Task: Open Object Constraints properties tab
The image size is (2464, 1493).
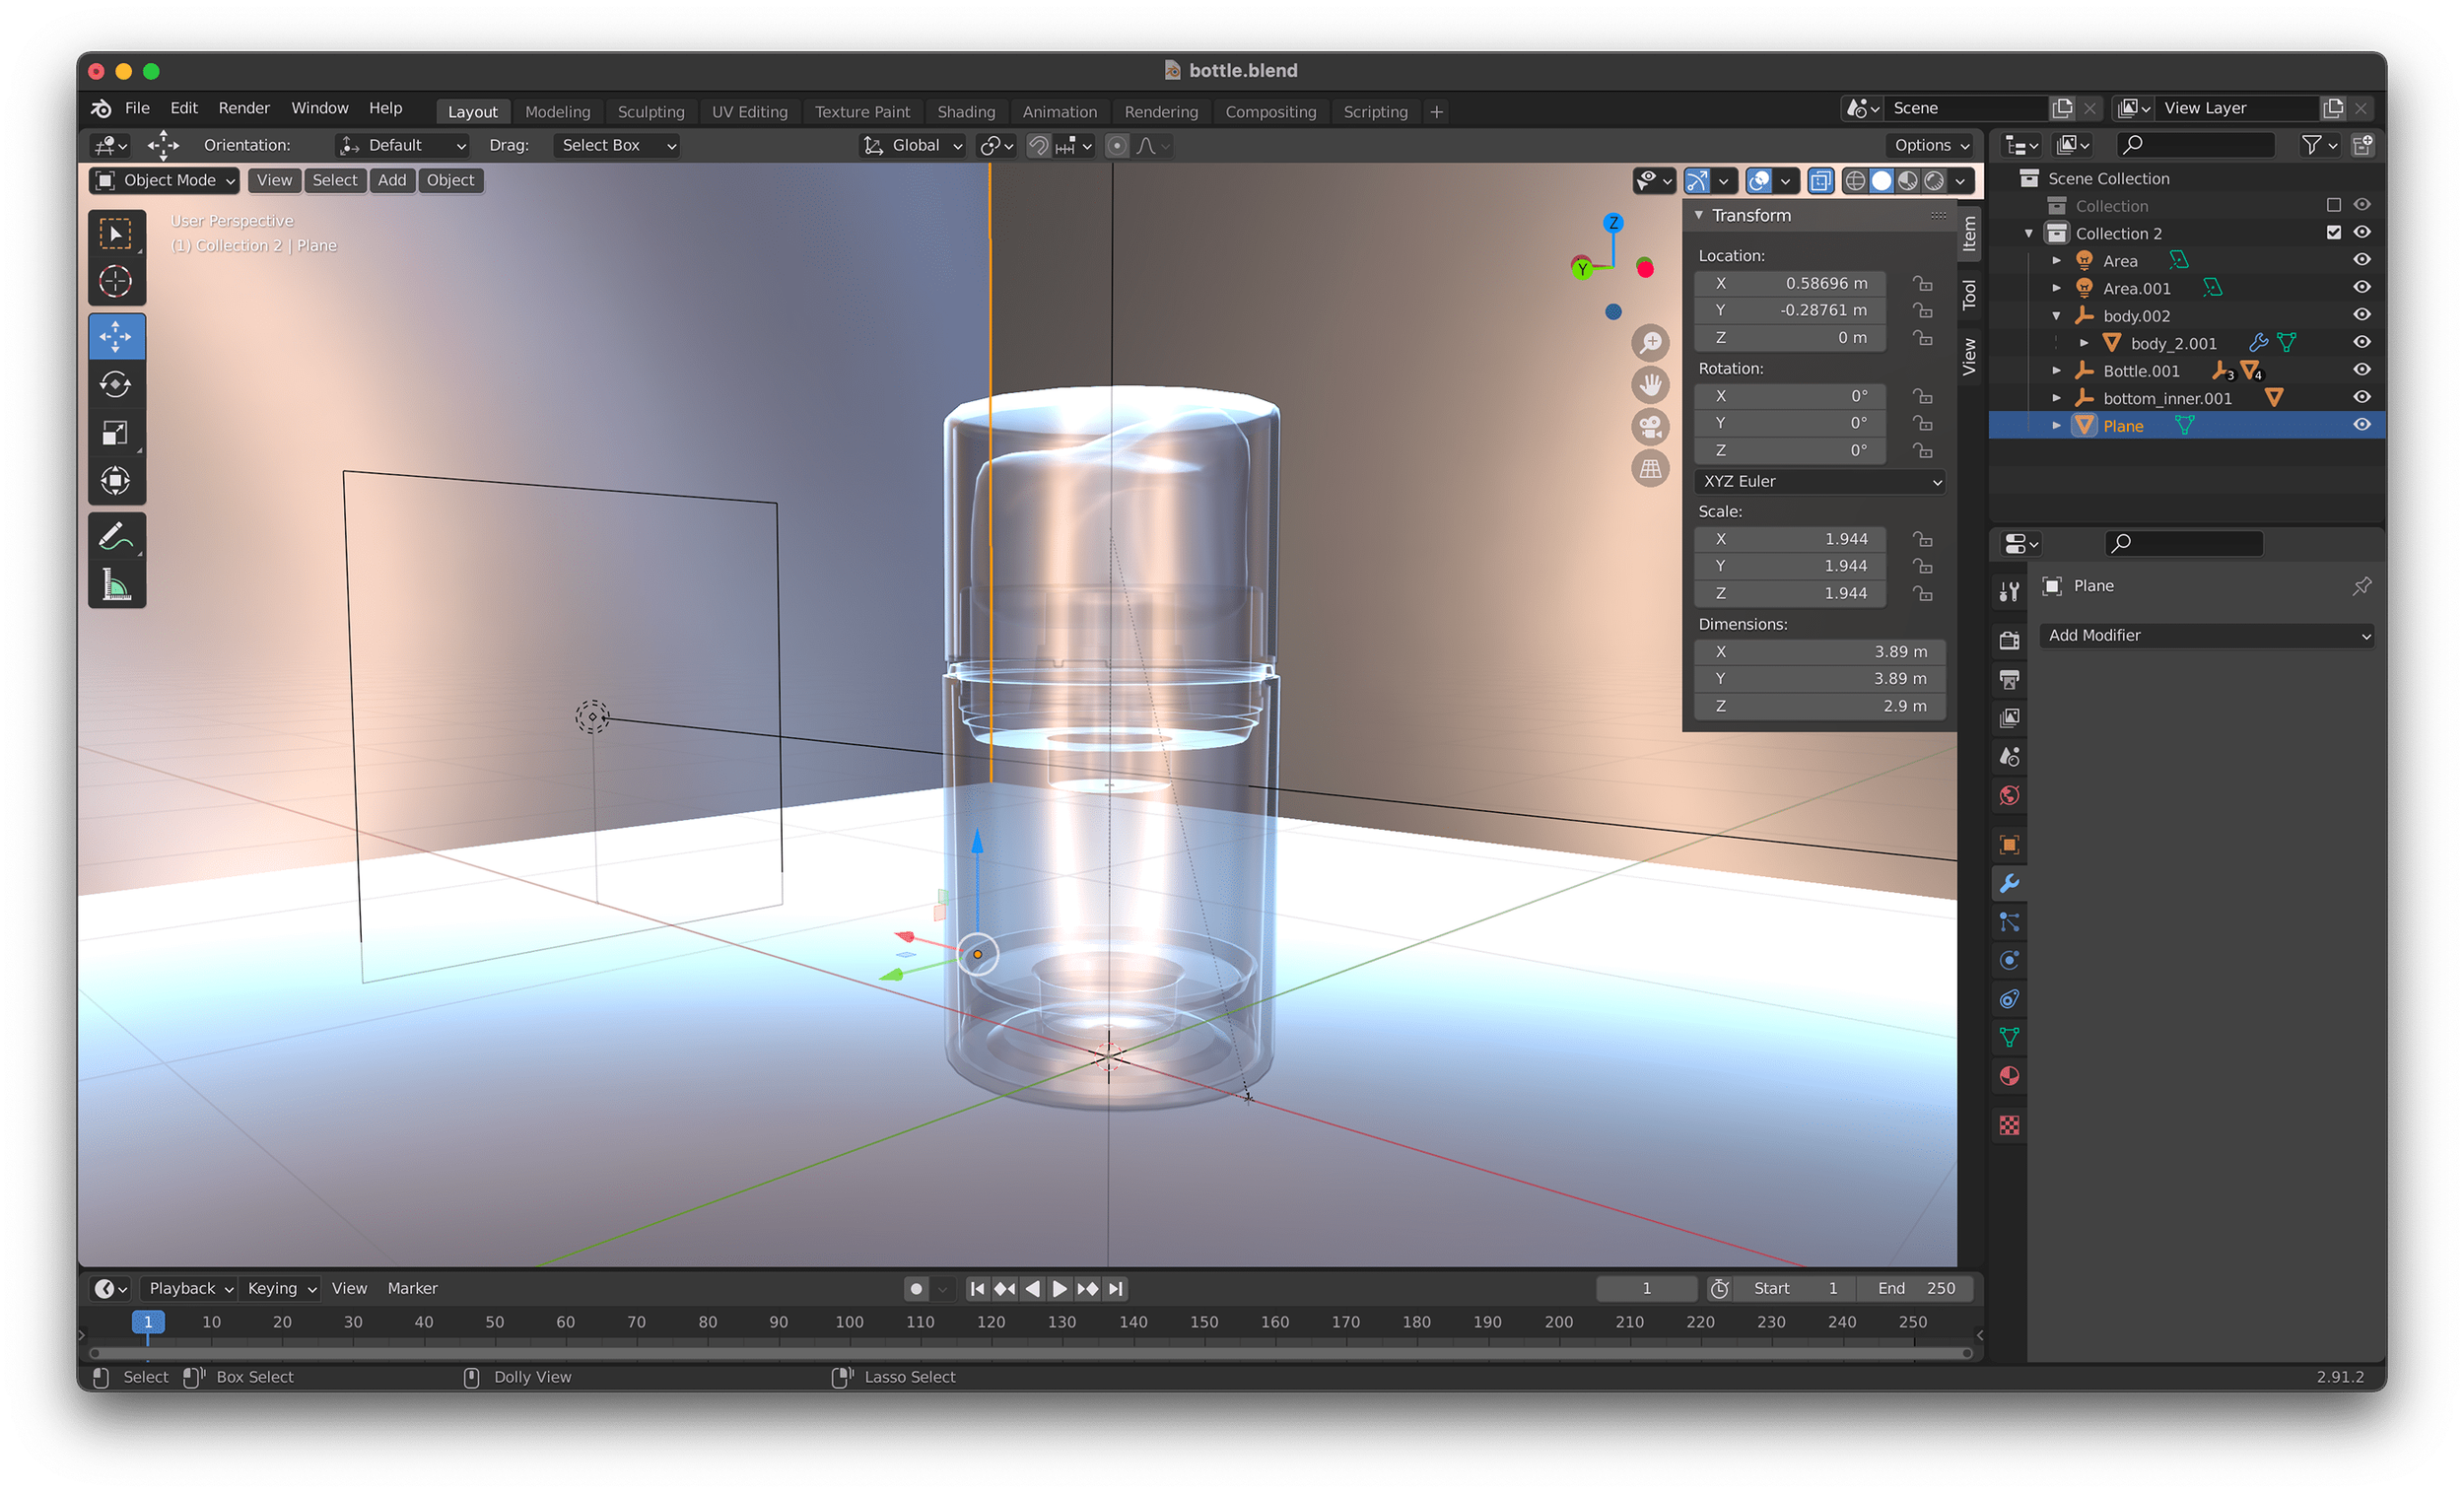Action: point(2009,999)
